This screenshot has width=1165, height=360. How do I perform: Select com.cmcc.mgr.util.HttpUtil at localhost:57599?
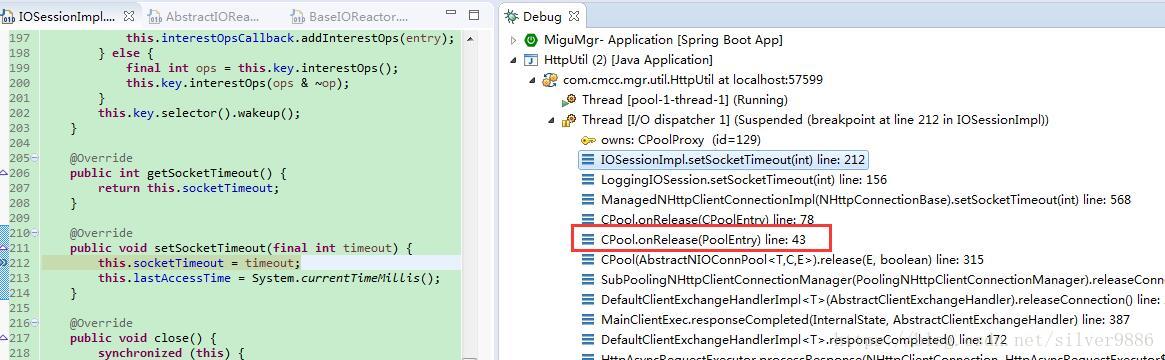pyautogui.click(x=692, y=80)
